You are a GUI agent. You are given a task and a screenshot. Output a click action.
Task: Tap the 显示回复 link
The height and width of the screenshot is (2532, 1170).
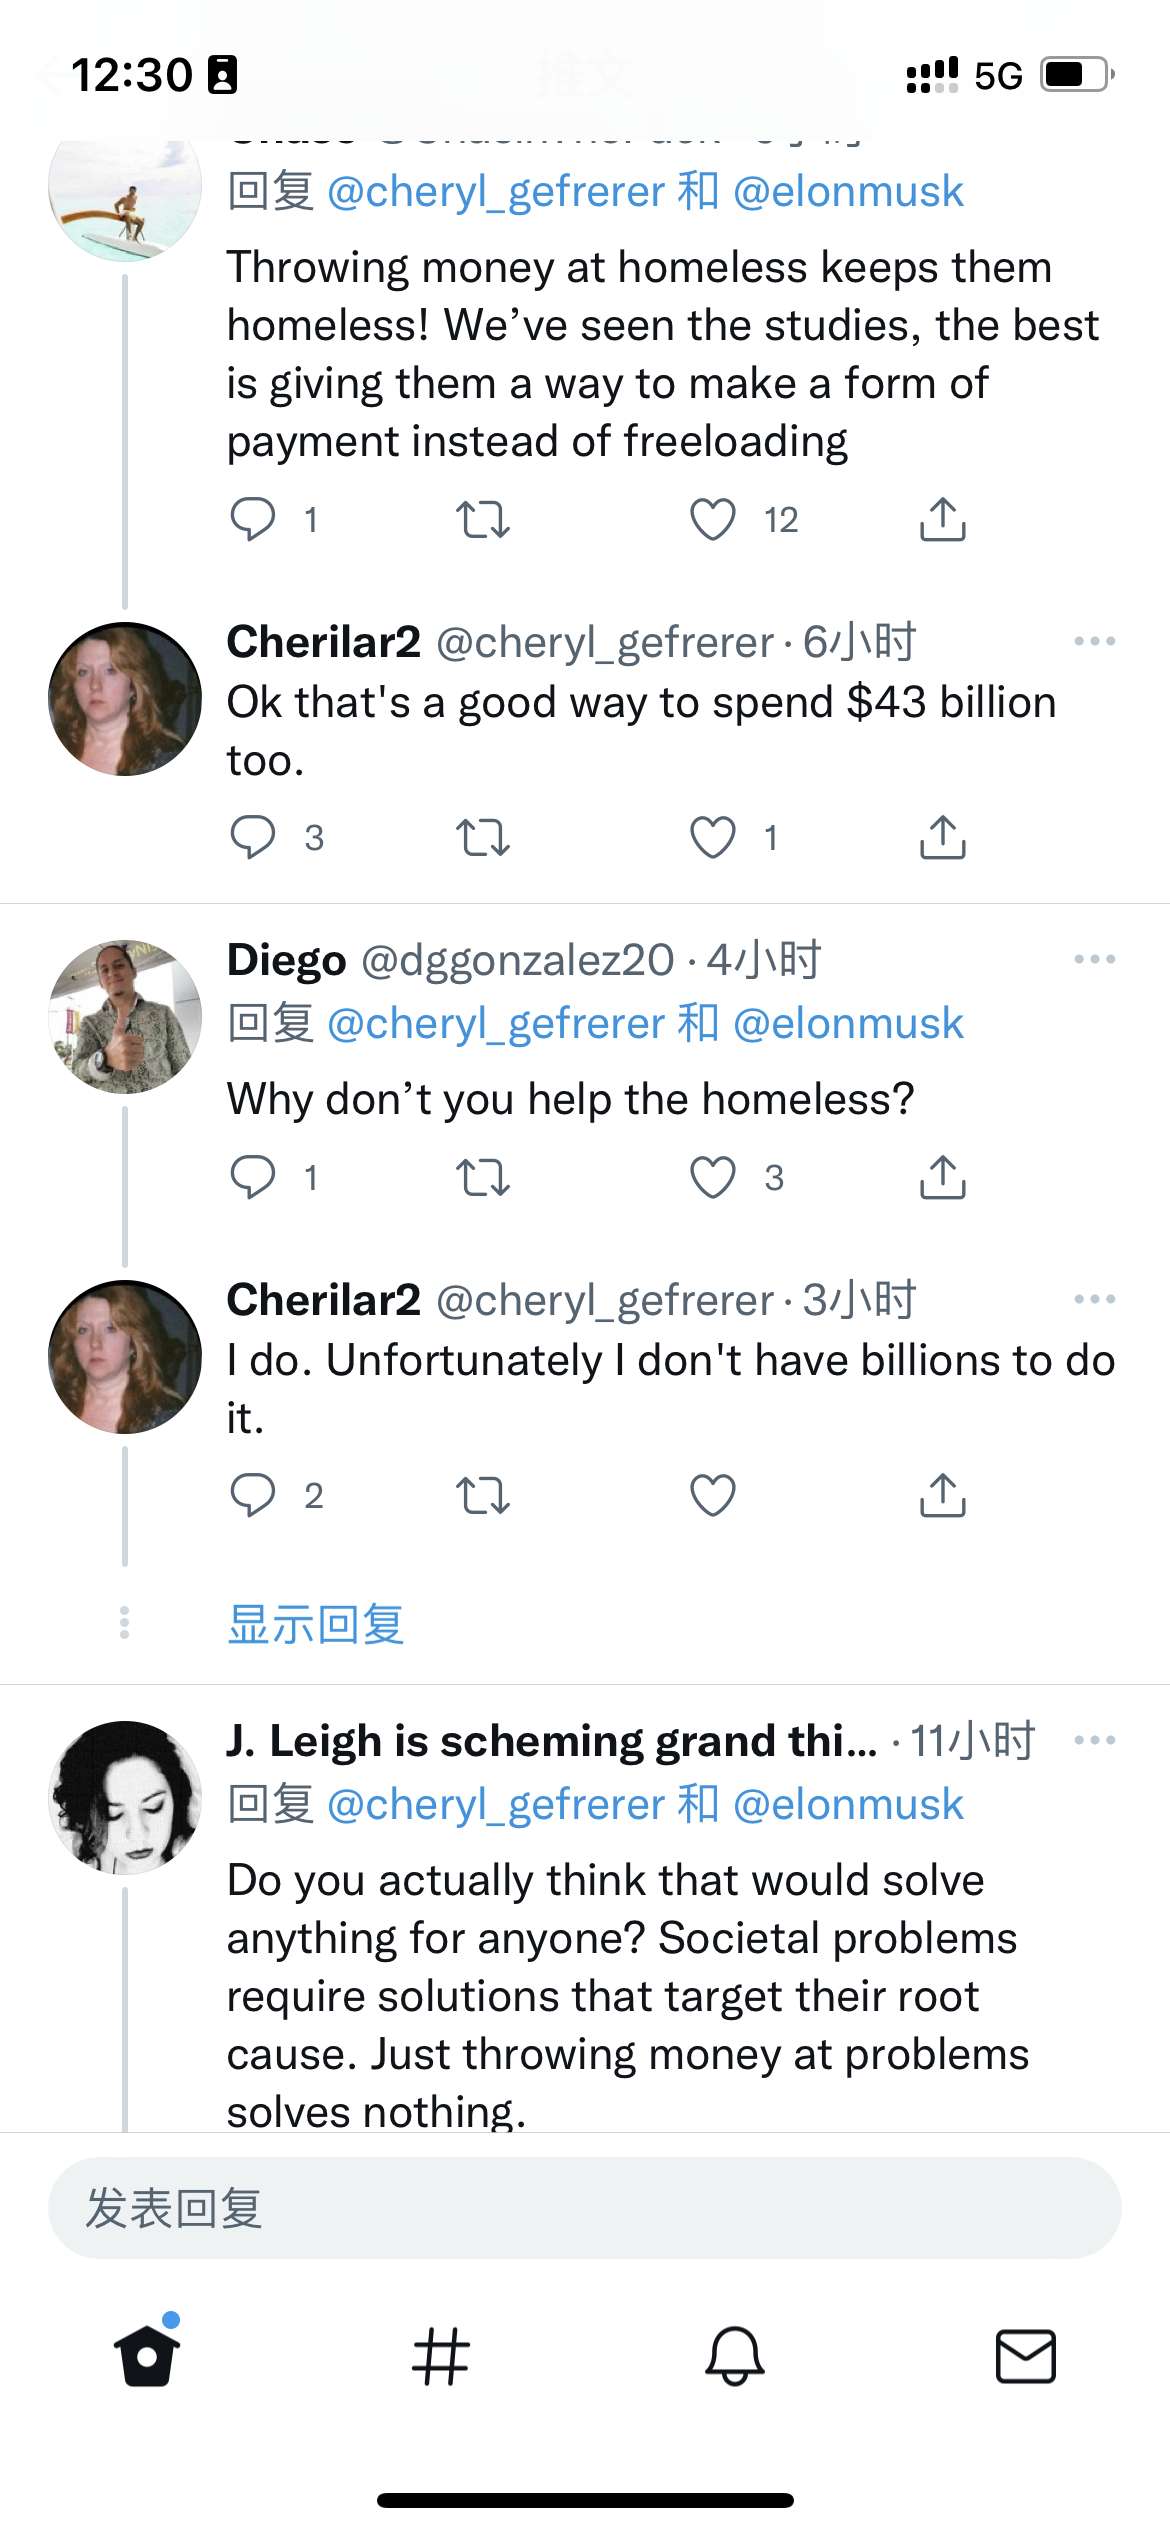pos(316,1624)
